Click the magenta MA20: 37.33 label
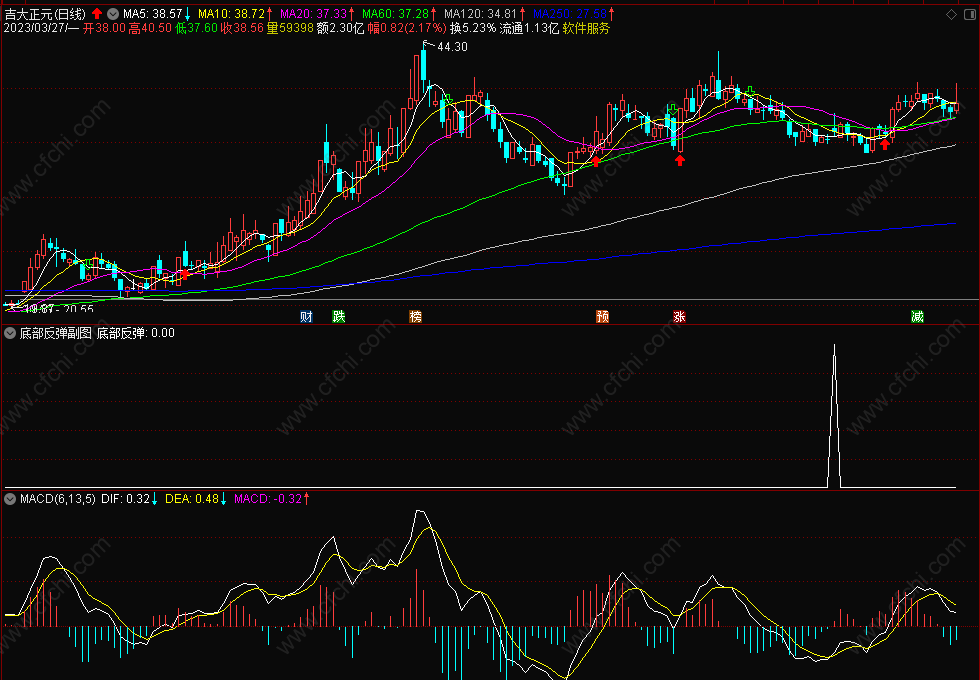 (313, 14)
